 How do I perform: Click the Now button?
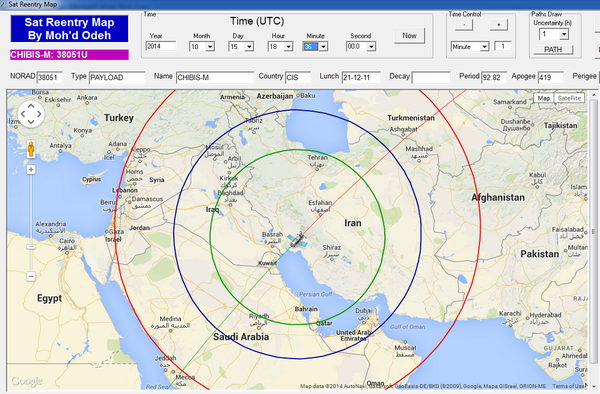click(409, 36)
